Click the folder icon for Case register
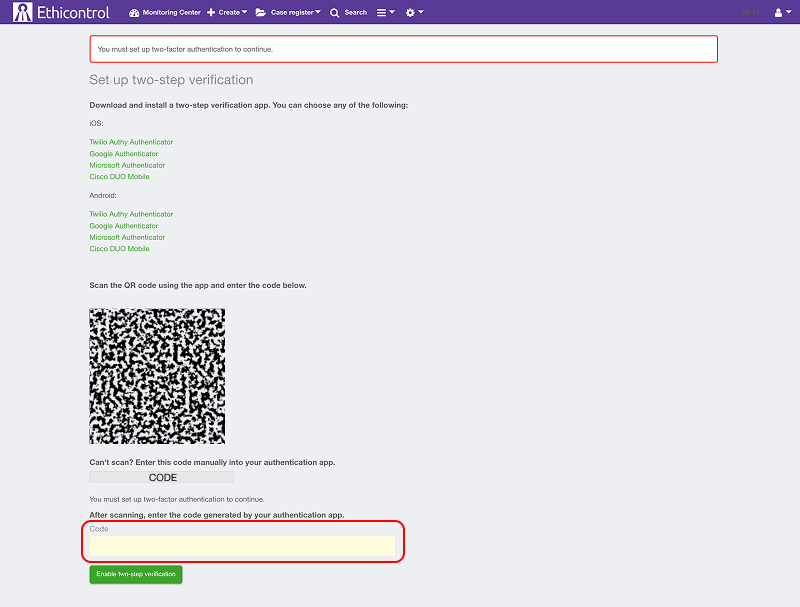 pos(261,12)
